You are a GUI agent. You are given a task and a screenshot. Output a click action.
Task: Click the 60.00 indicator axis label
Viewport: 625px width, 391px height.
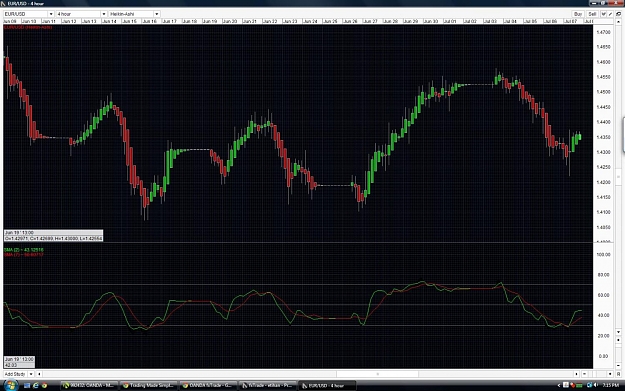point(603,295)
